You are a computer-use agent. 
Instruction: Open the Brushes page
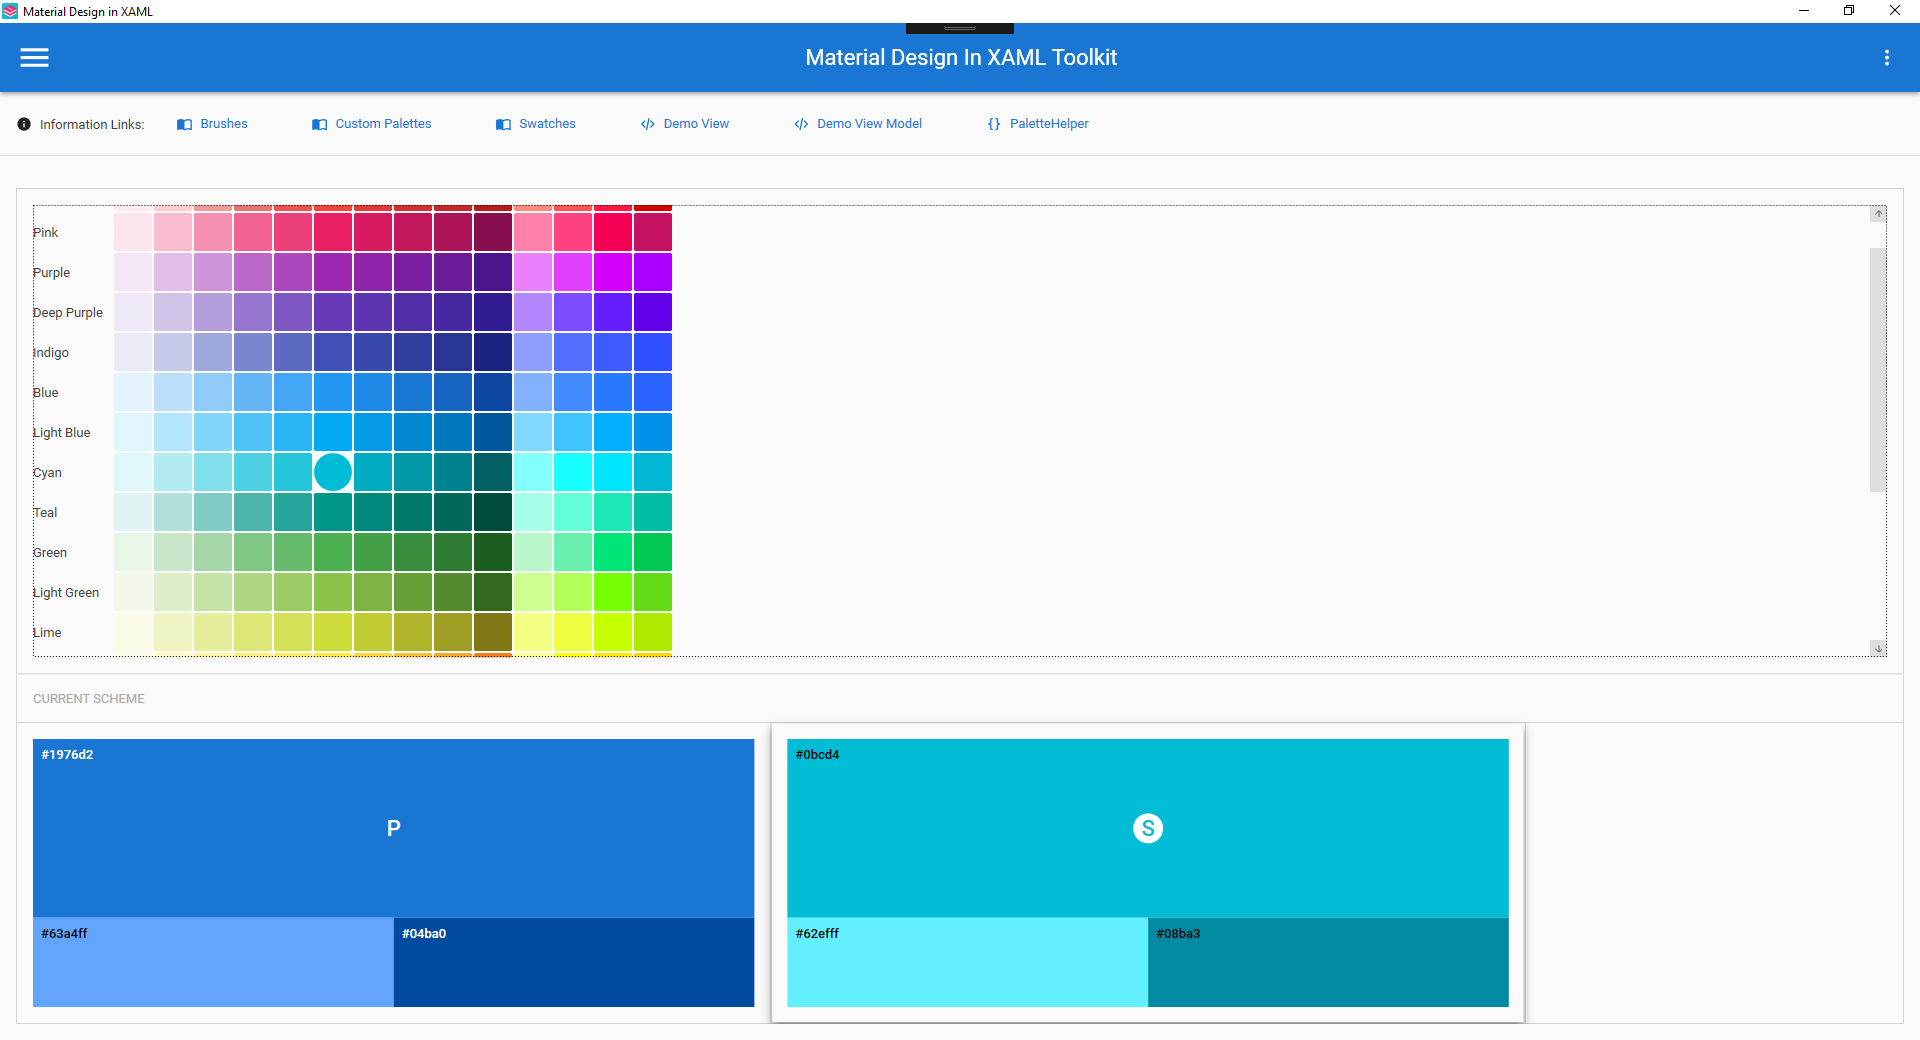222,124
